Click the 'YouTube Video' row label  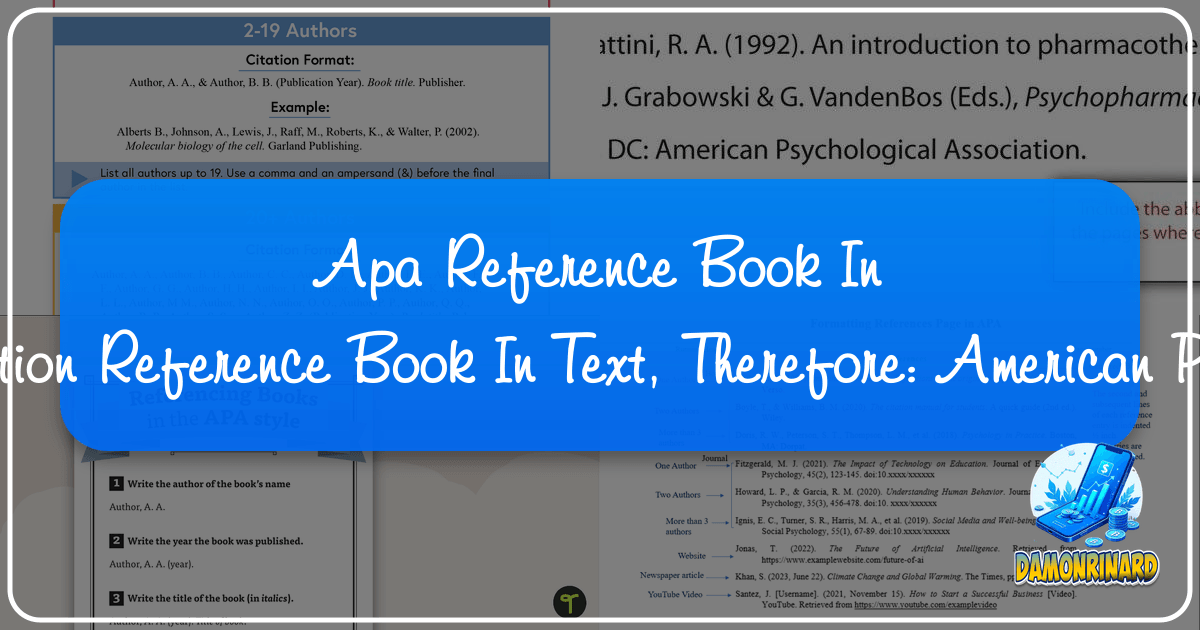pyautogui.click(x=674, y=595)
